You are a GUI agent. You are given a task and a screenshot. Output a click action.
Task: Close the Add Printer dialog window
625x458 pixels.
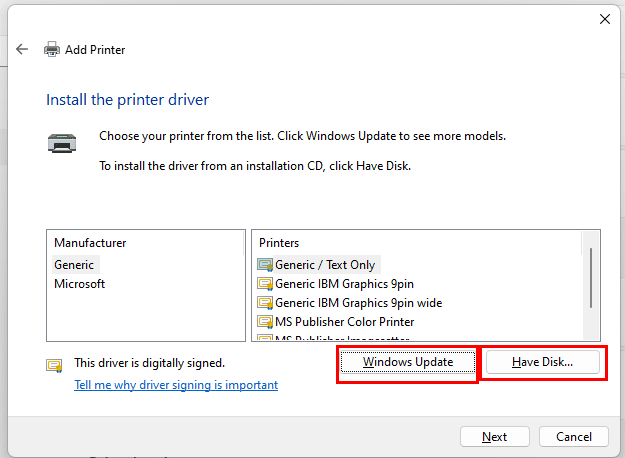pyautogui.click(x=604, y=18)
